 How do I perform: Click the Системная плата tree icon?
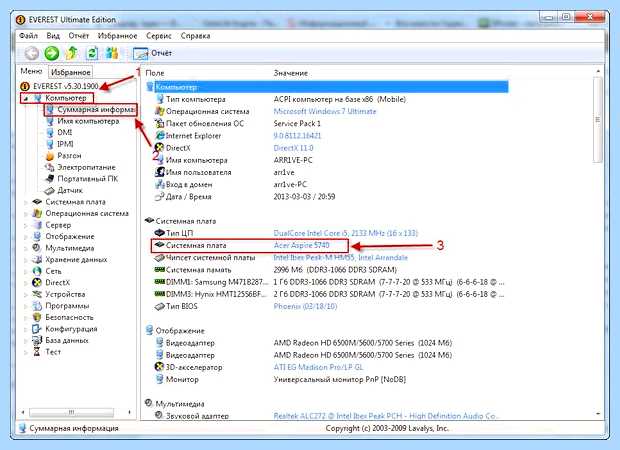click(37, 202)
